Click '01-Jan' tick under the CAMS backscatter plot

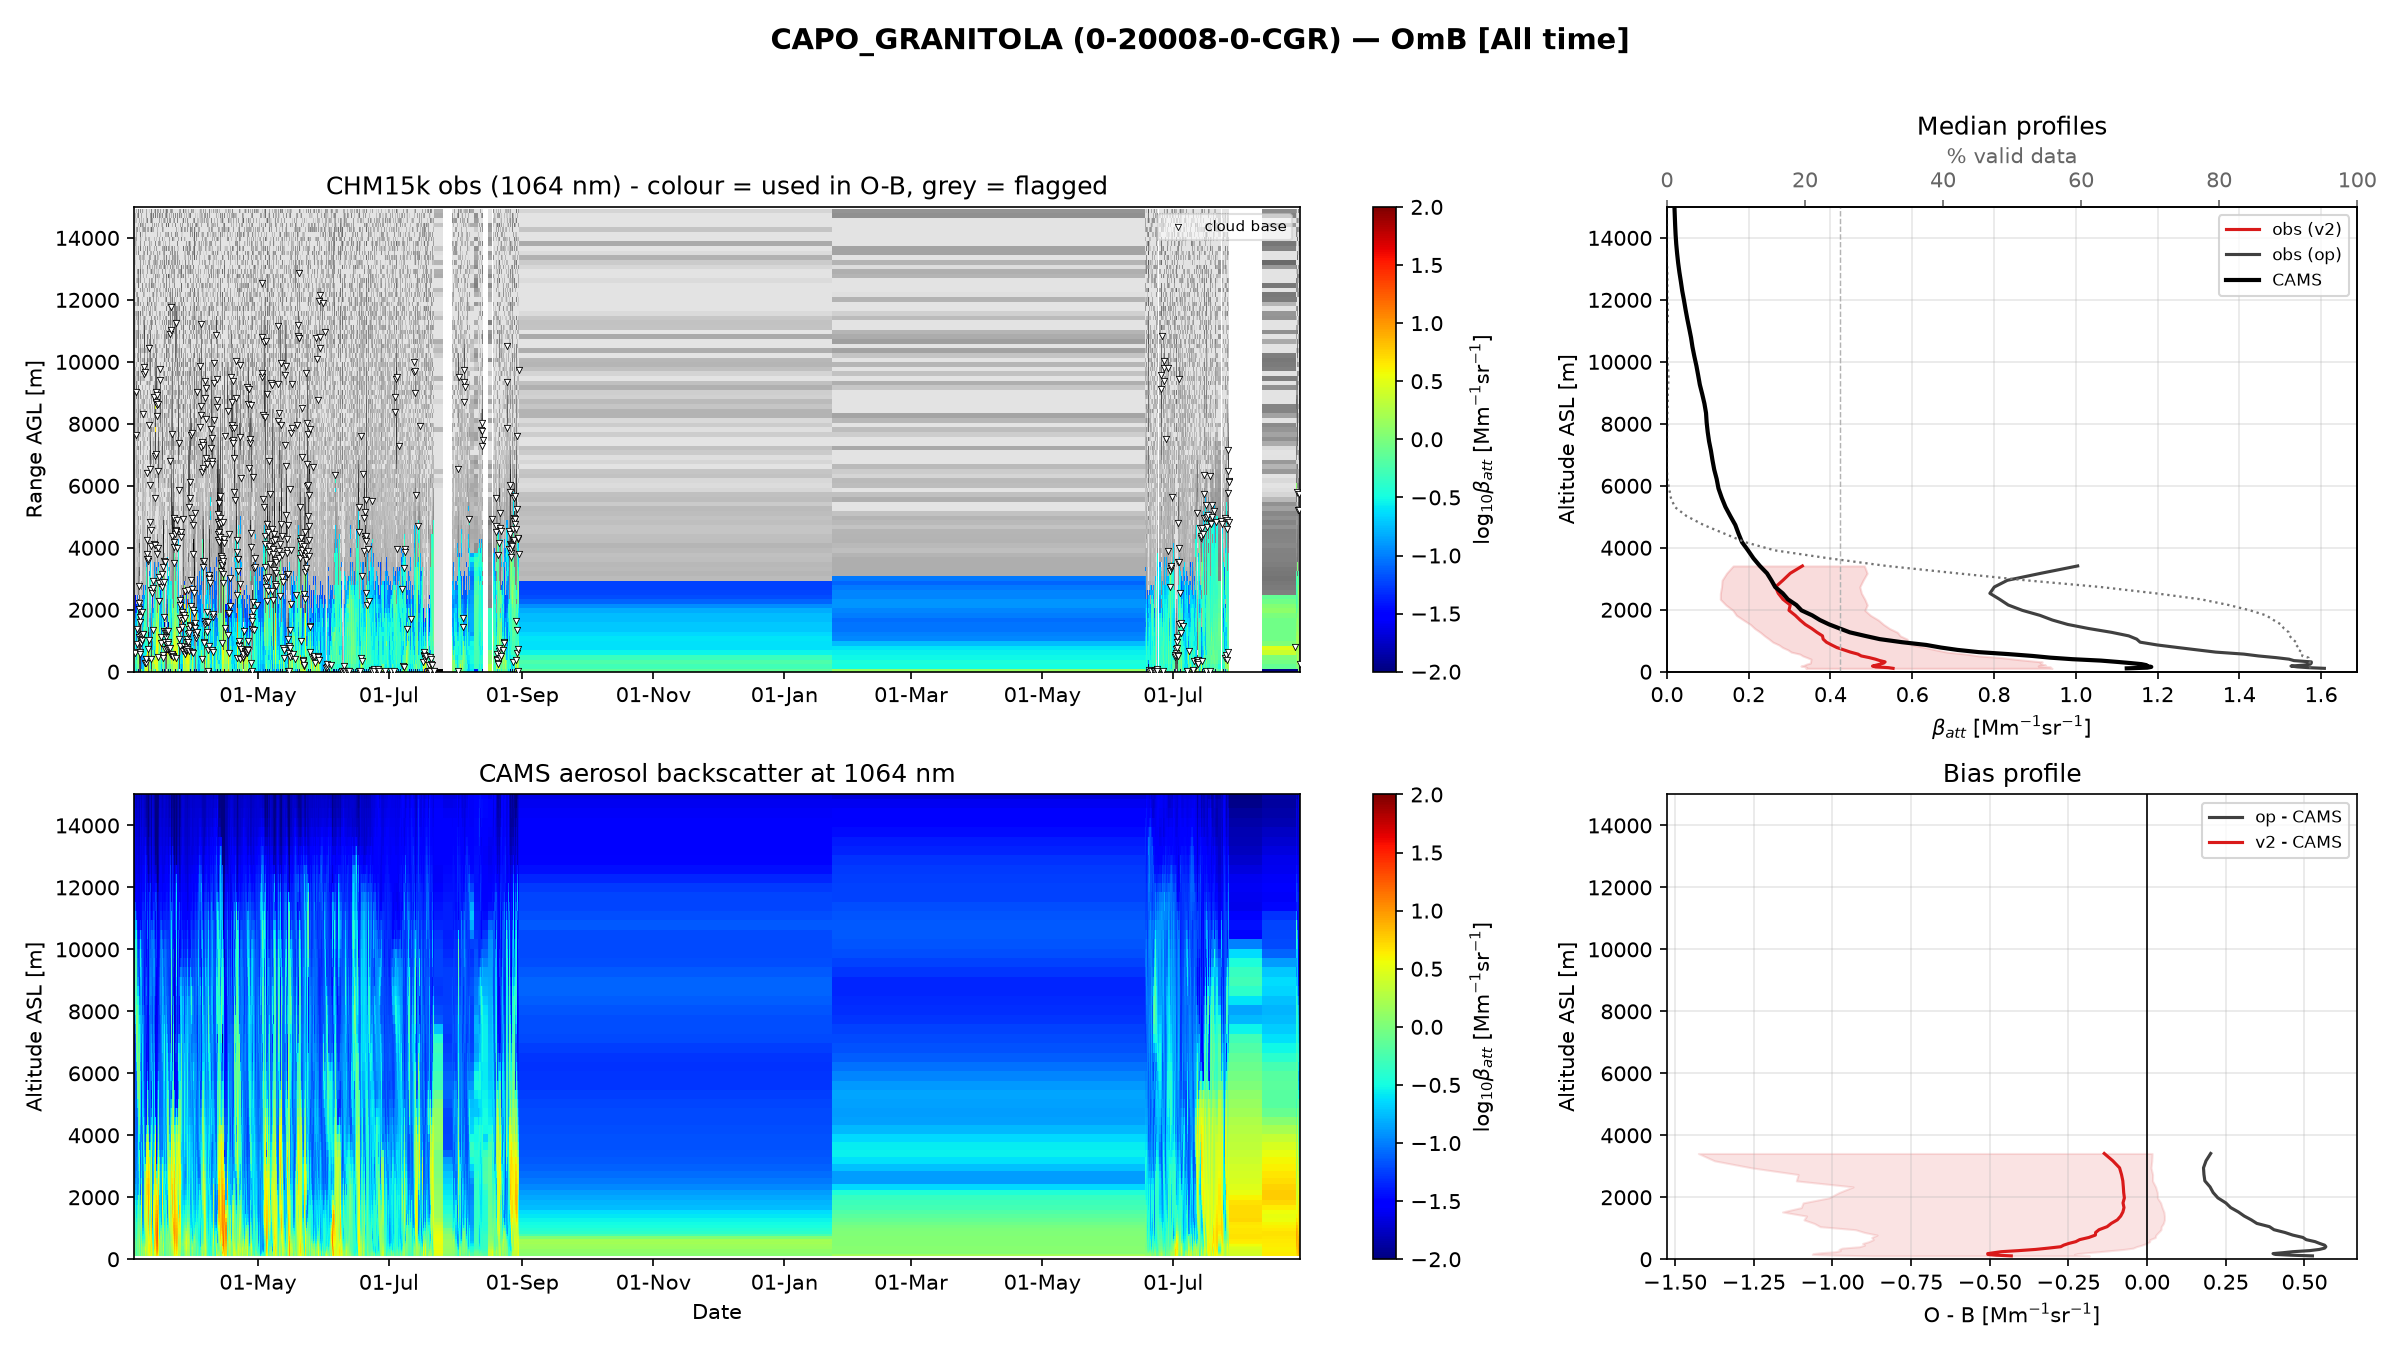pyautogui.click(x=784, y=1283)
